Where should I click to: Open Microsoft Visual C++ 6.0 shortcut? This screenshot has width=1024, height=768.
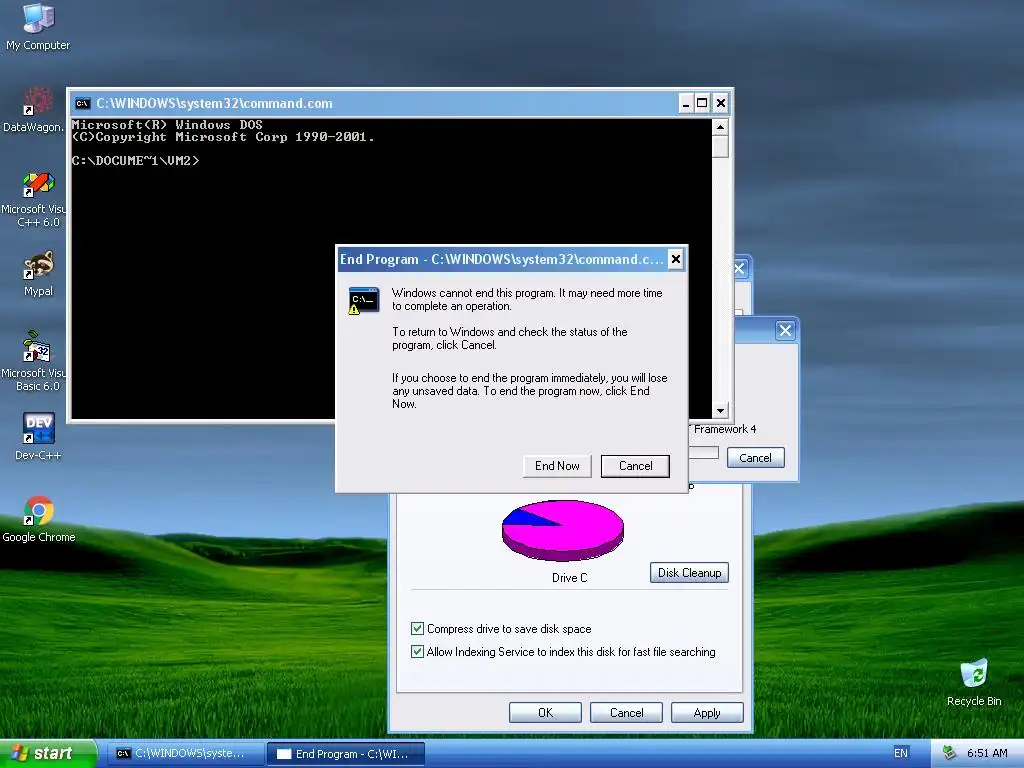34,199
